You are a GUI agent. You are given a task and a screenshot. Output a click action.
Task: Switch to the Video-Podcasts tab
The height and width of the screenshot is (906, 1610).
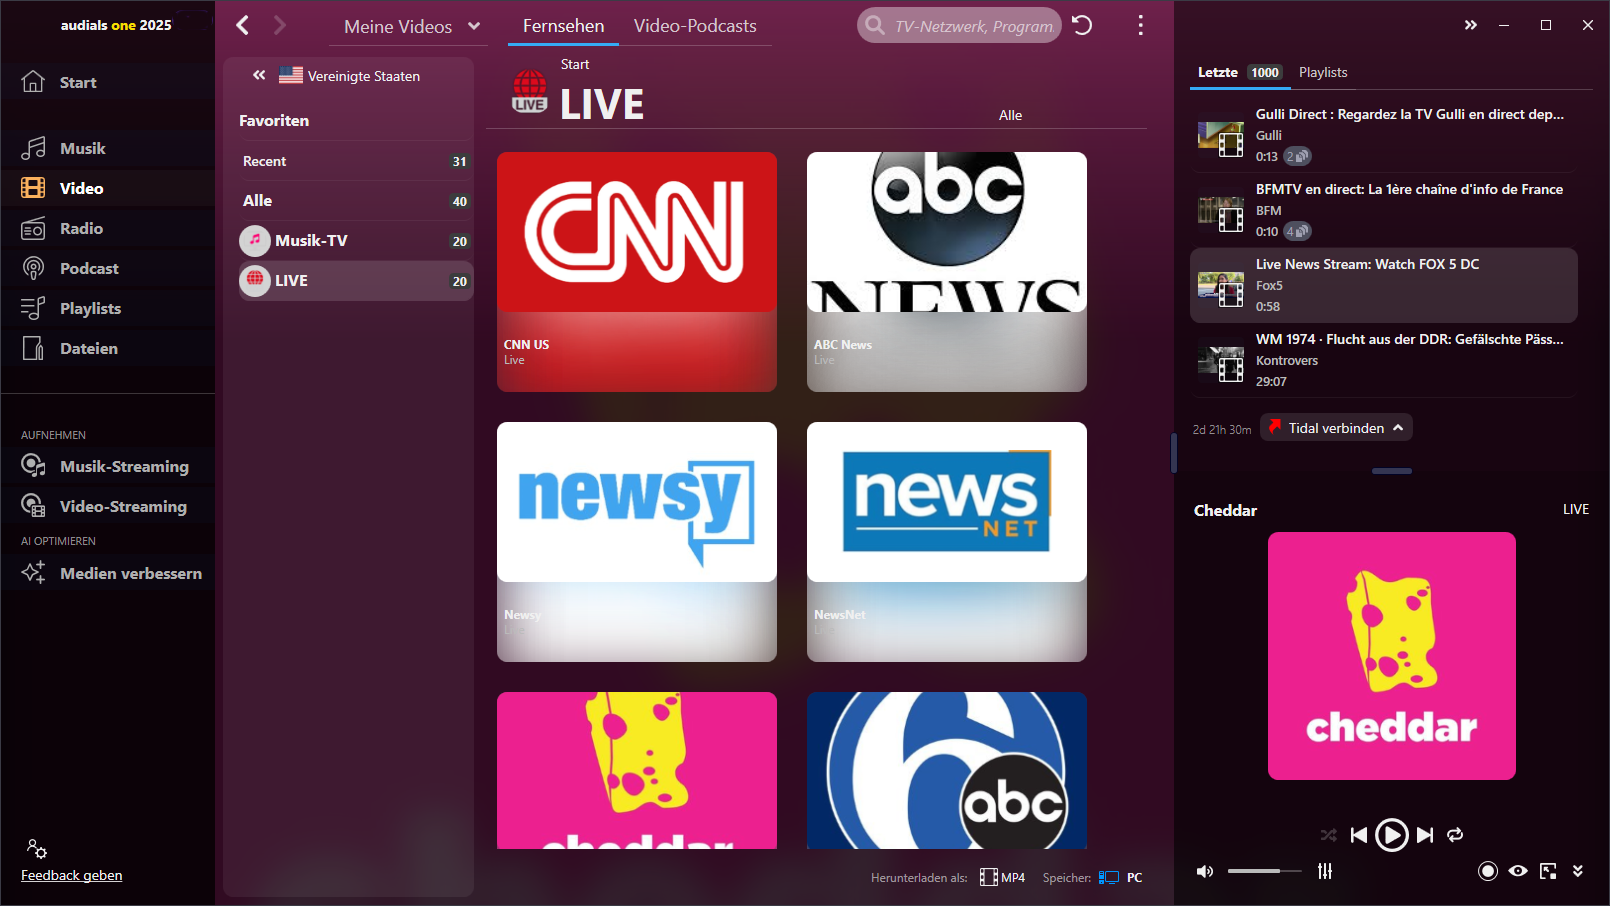(x=695, y=26)
